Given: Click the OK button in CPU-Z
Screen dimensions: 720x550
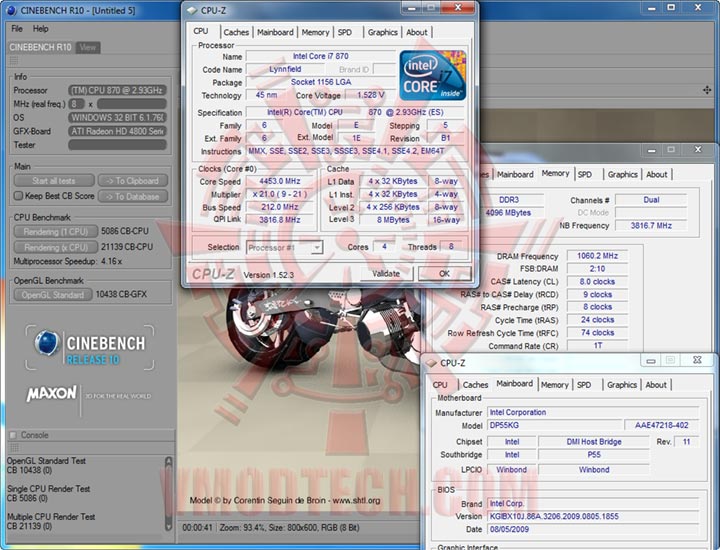Looking at the screenshot, I should pyautogui.click(x=444, y=274).
